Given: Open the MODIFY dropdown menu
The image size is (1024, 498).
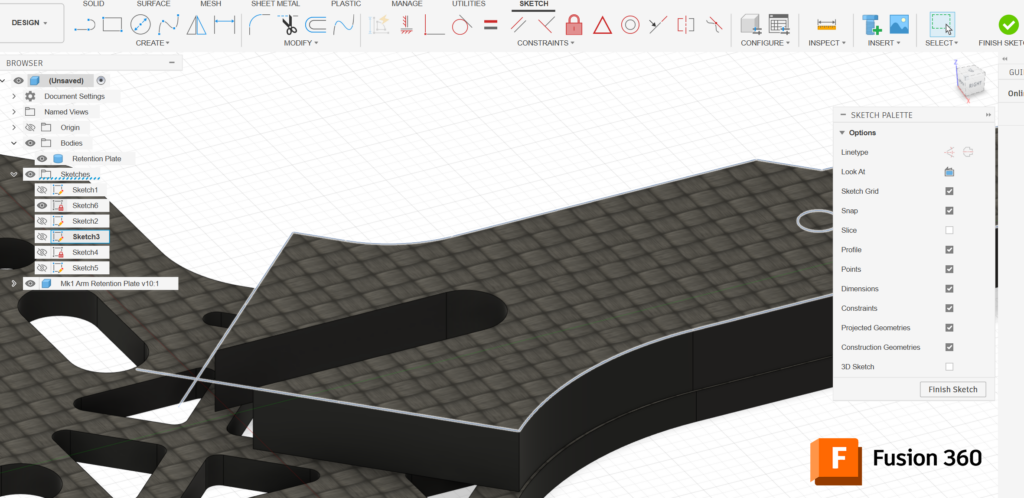Looking at the screenshot, I should click(301, 43).
